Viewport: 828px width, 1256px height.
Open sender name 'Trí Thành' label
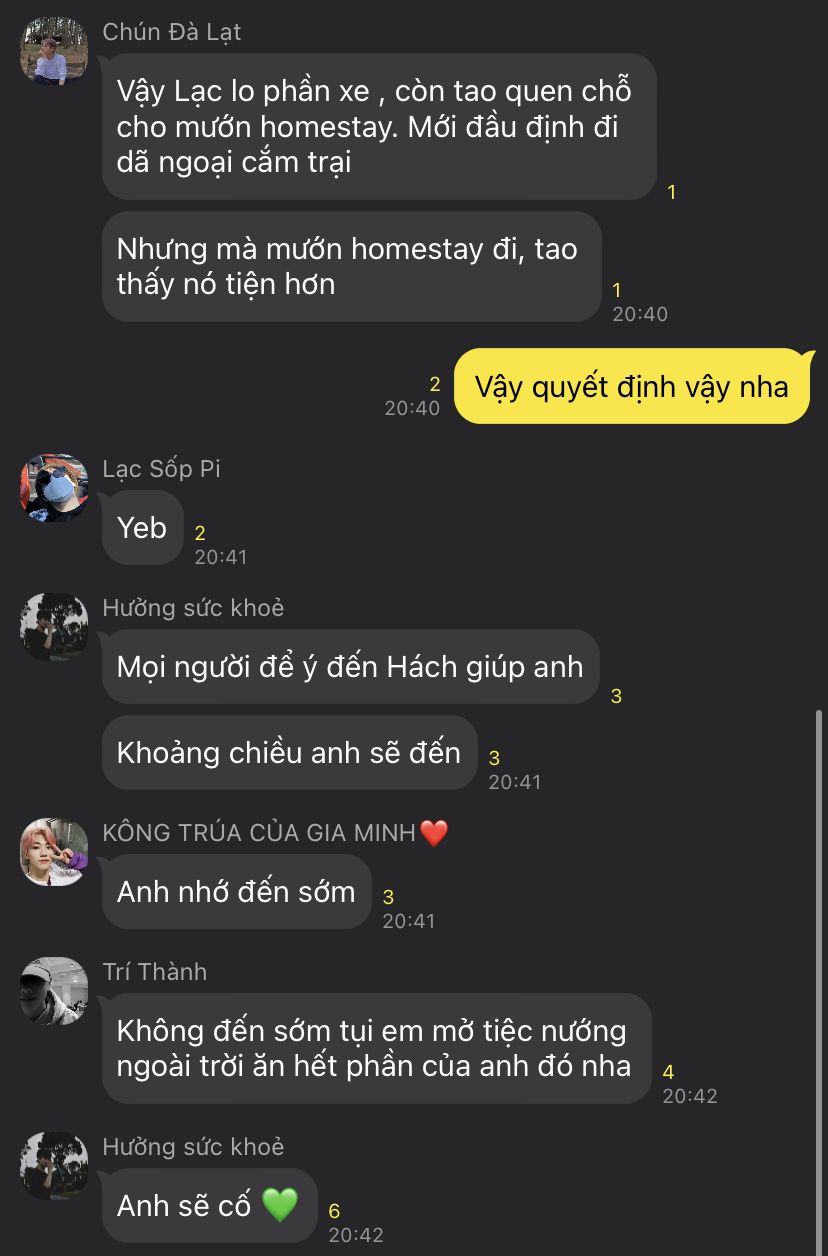coord(155,971)
